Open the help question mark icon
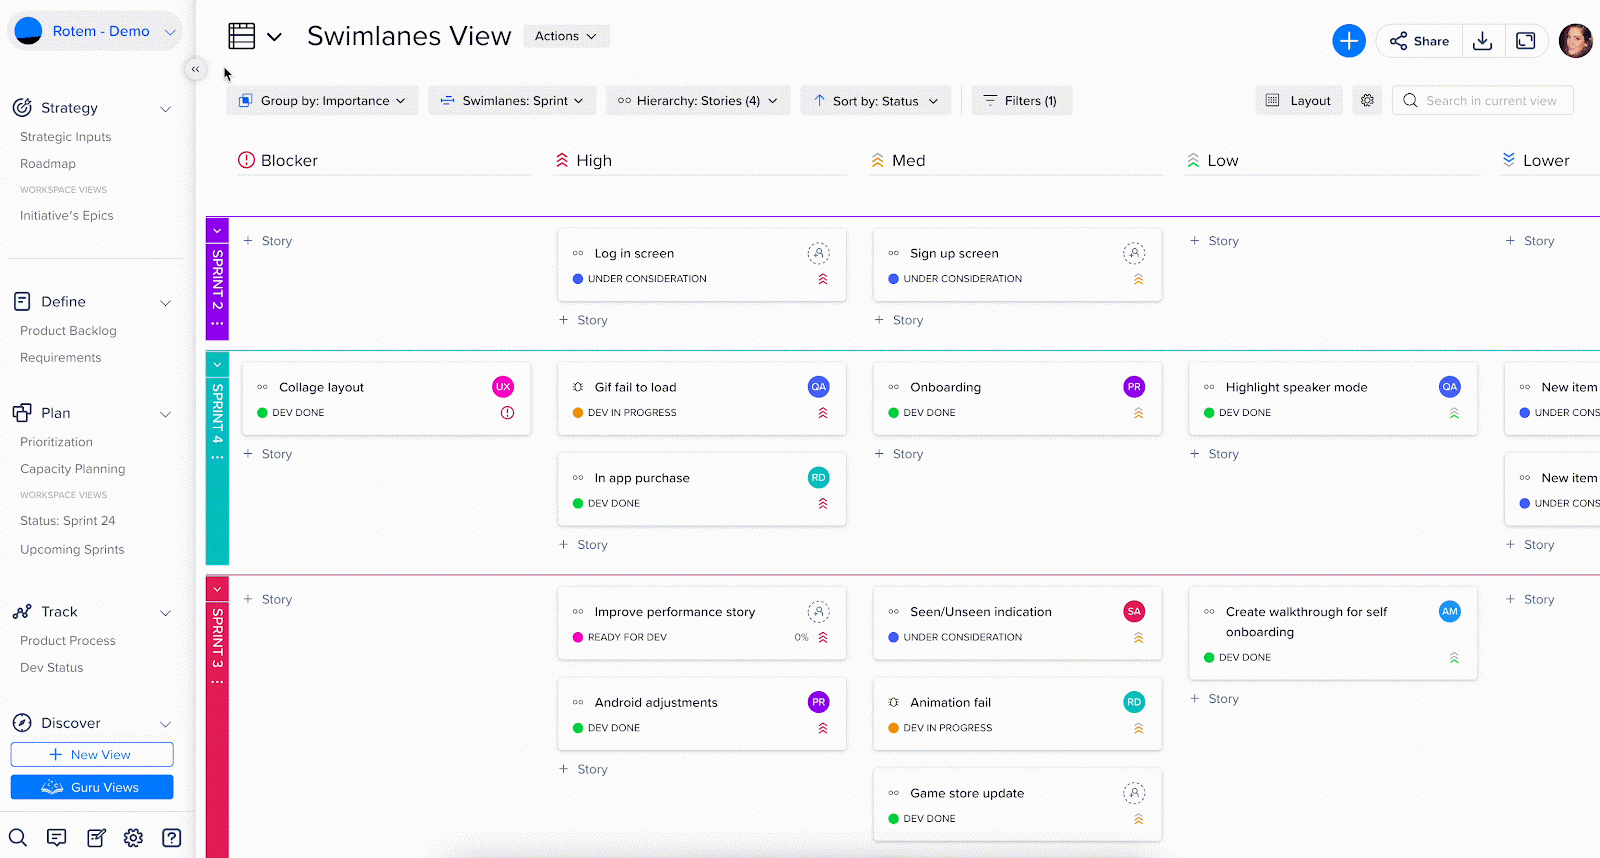 point(172,838)
